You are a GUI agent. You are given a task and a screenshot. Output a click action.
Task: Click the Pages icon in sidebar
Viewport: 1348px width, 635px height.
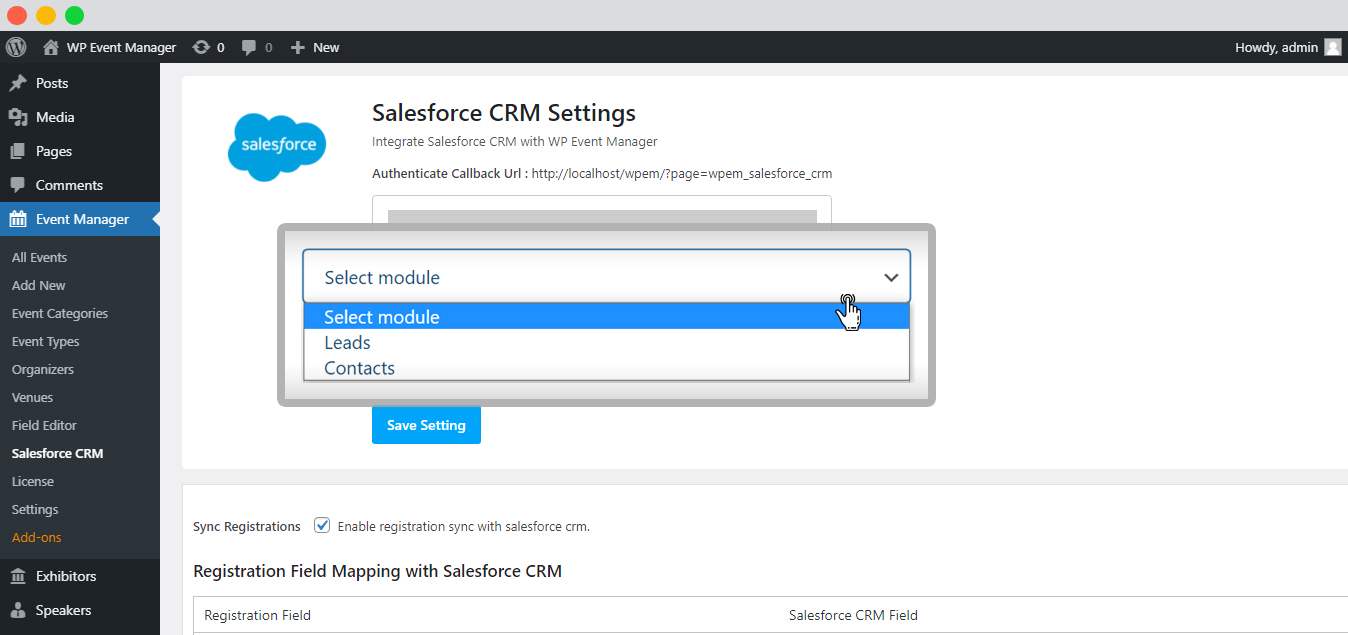[18, 151]
